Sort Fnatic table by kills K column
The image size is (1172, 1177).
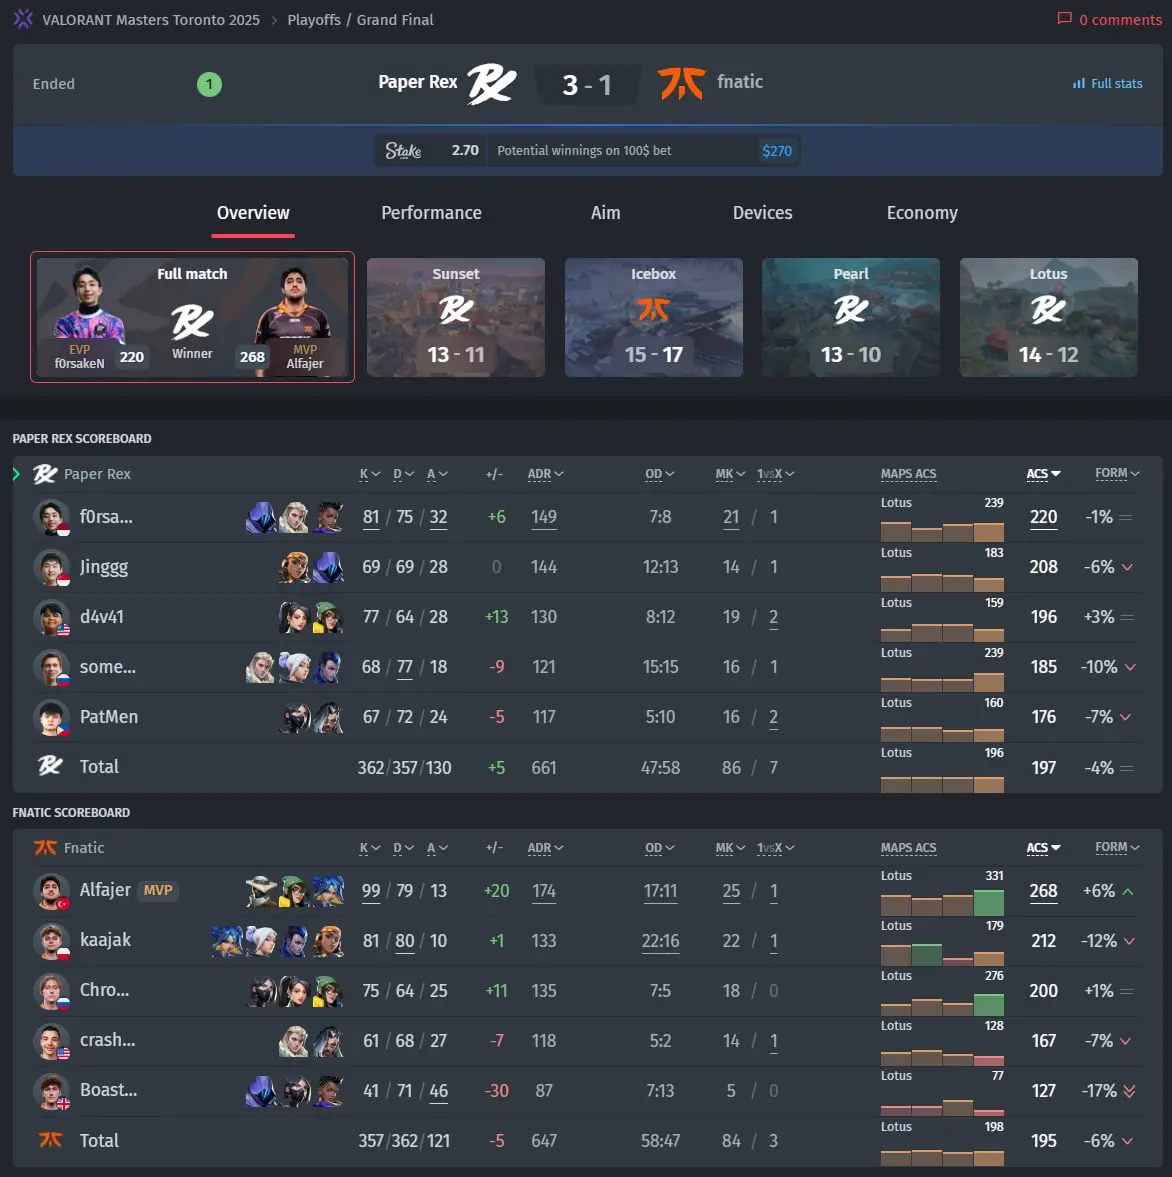[369, 848]
